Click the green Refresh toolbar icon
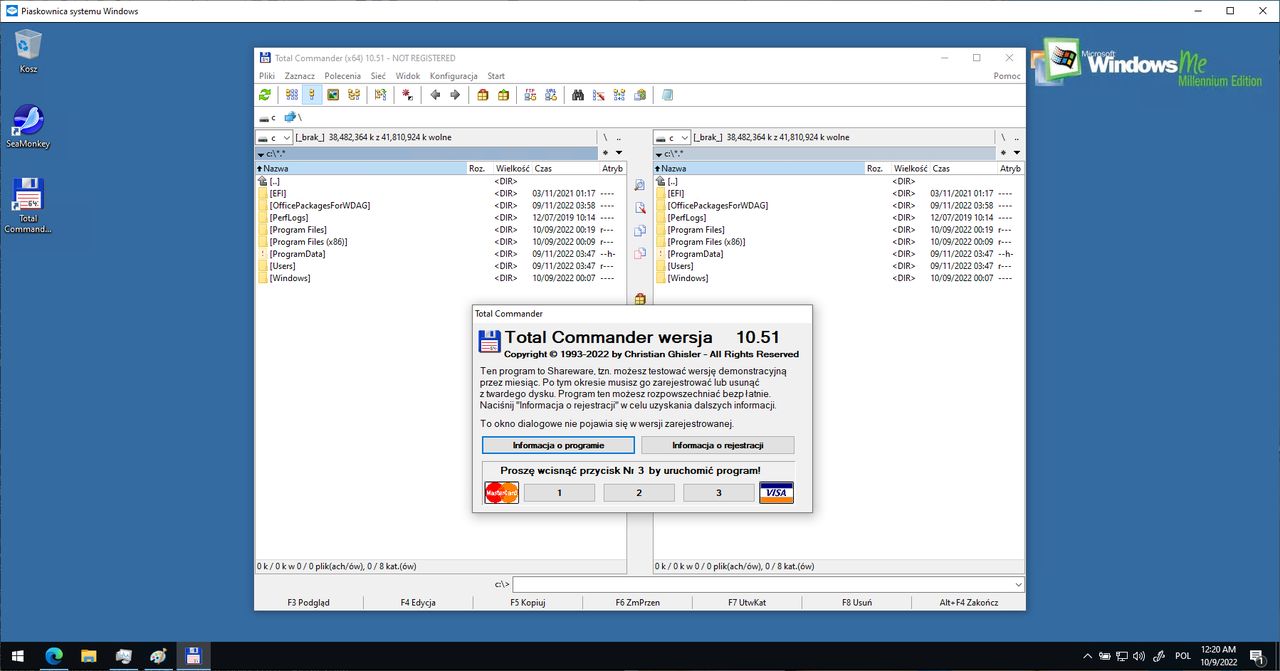This screenshot has height=671, width=1280. click(x=264, y=95)
